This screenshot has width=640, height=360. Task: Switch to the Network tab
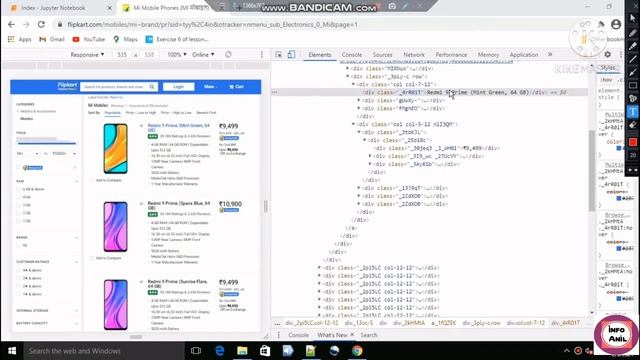(414, 54)
